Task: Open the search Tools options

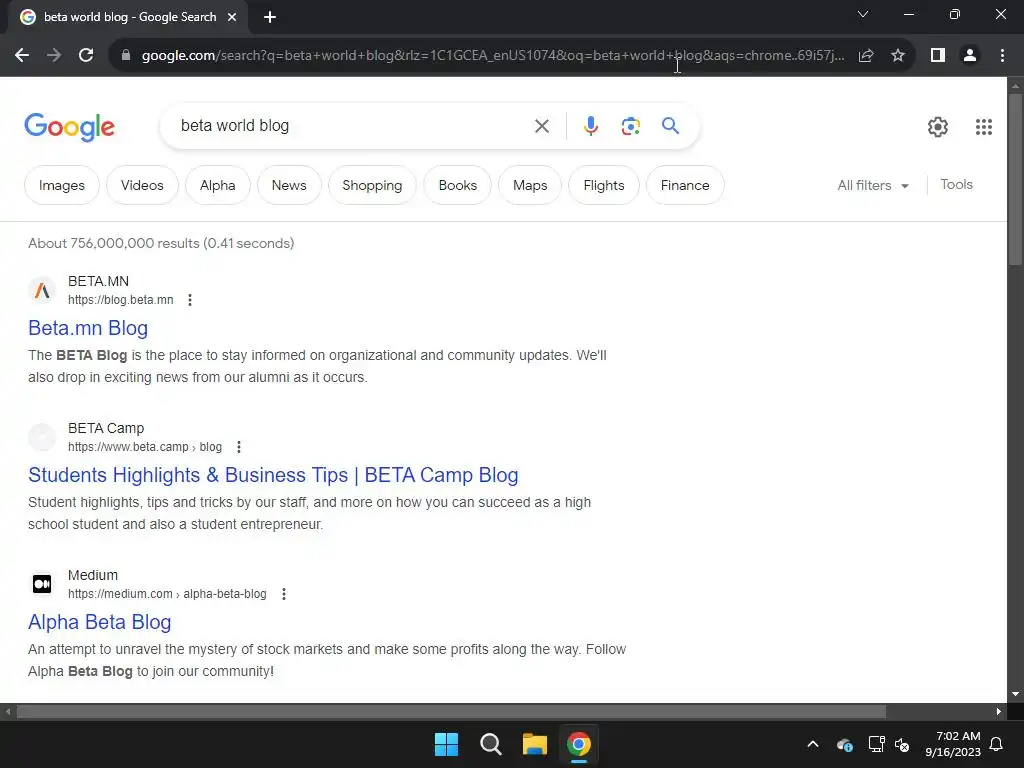Action: point(956,184)
